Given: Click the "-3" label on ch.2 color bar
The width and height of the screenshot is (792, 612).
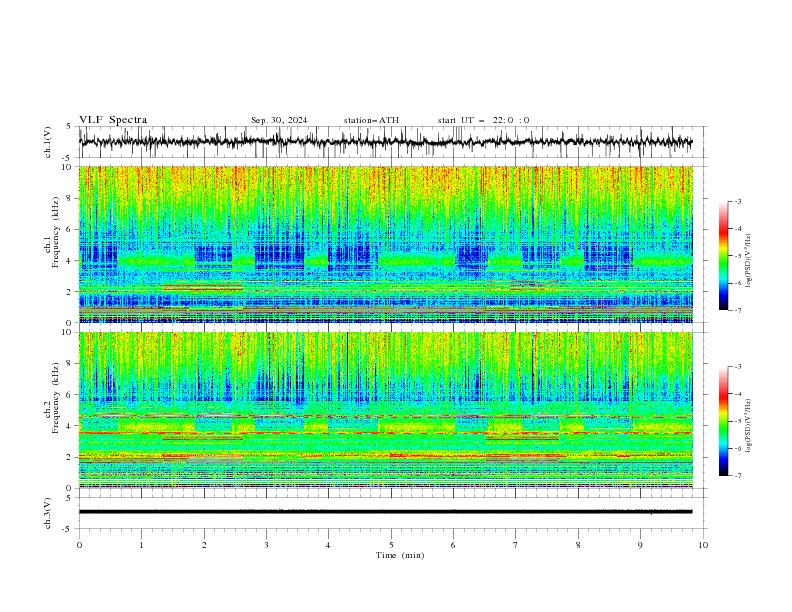Looking at the screenshot, I should (x=738, y=367).
